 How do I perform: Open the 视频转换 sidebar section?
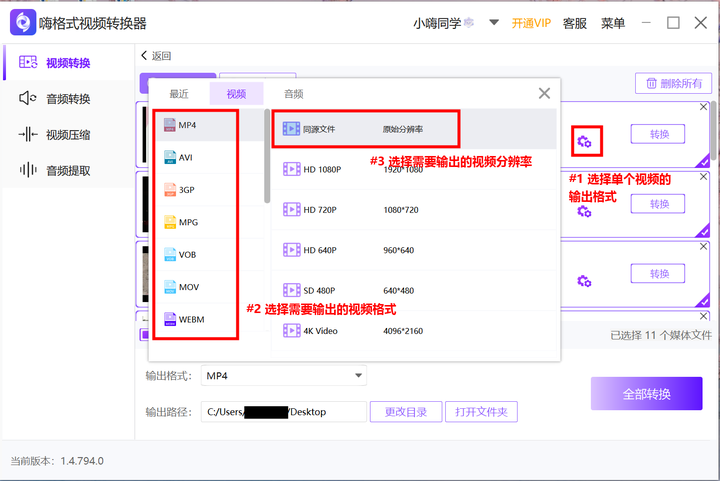68,62
